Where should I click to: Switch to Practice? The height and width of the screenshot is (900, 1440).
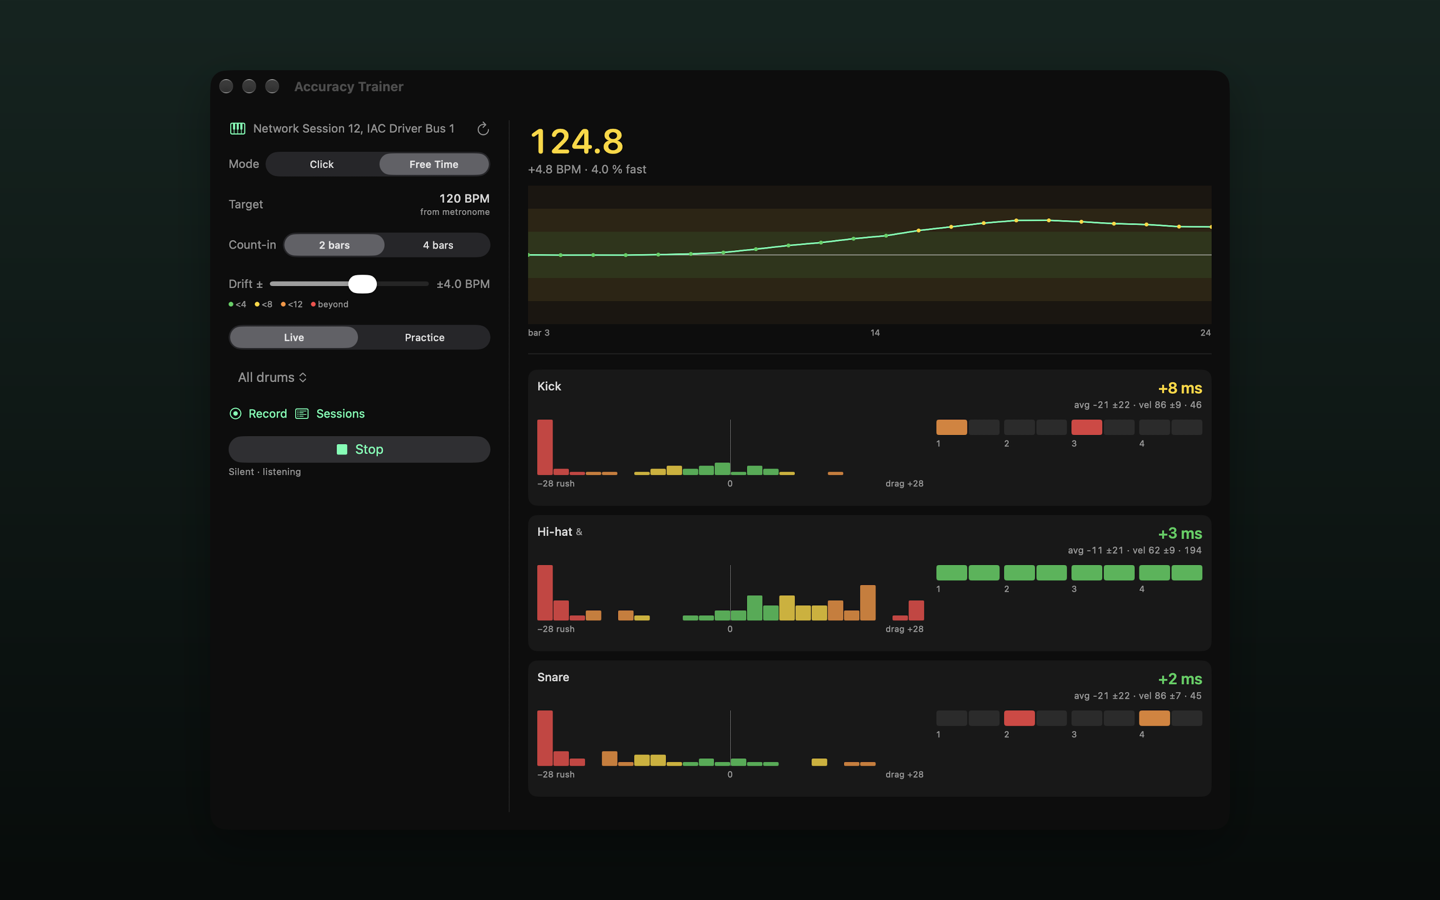tap(424, 337)
